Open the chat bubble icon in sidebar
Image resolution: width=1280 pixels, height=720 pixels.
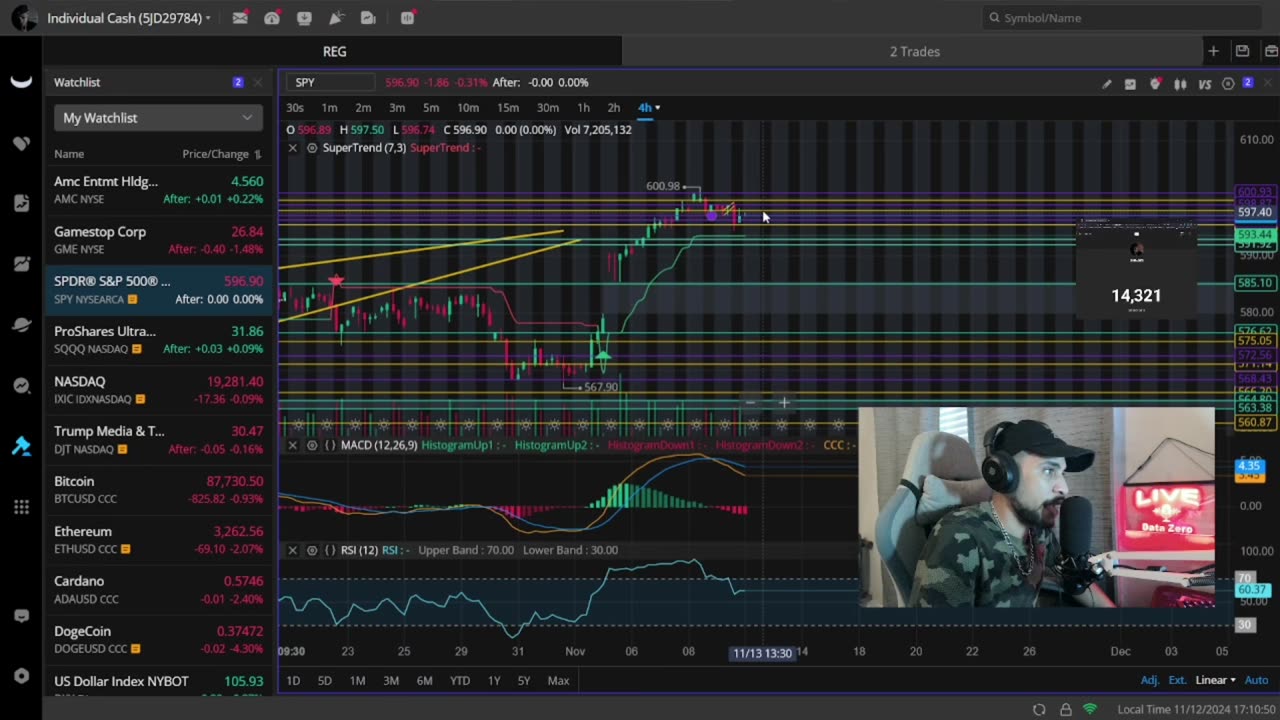click(21, 616)
